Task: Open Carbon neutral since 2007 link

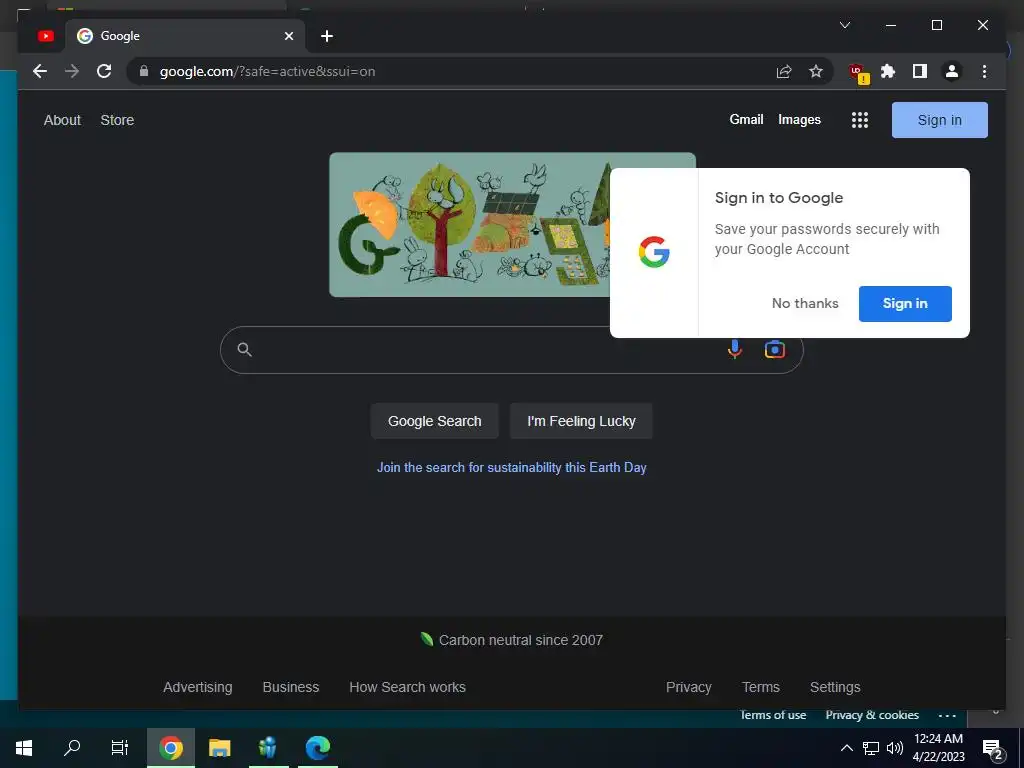Action: point(511,640)
